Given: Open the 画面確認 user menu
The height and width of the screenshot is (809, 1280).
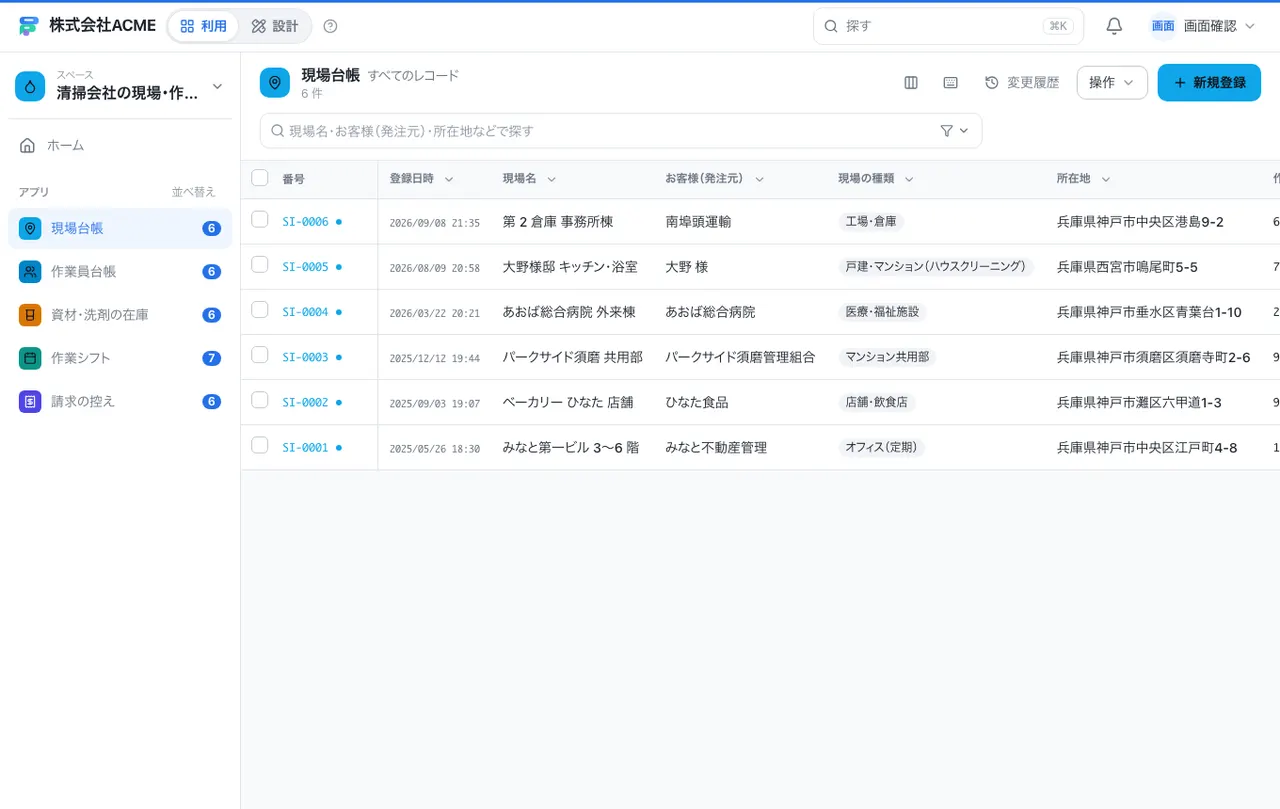Looking at the screenshot, I should click(x=1203, y=26).
